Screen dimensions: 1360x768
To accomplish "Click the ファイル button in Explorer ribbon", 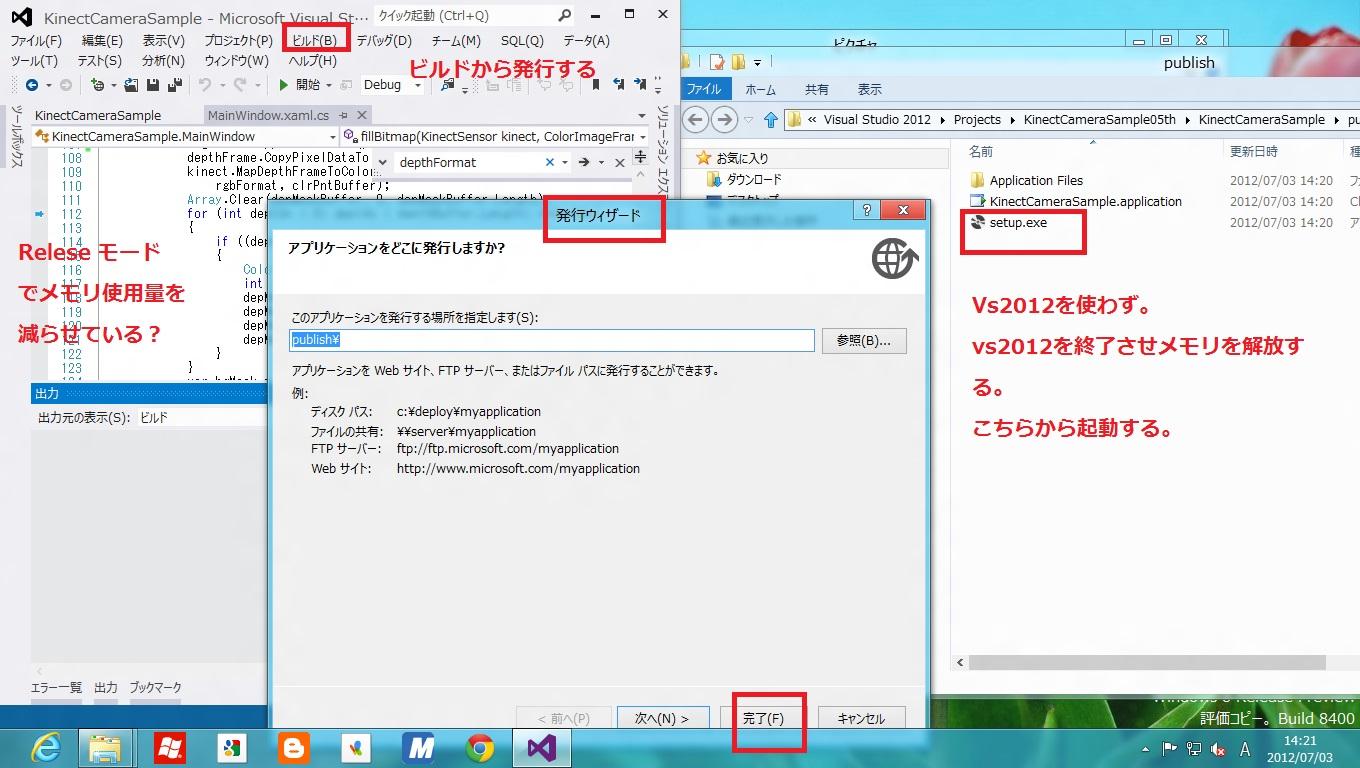I will (x=704, y=89).
